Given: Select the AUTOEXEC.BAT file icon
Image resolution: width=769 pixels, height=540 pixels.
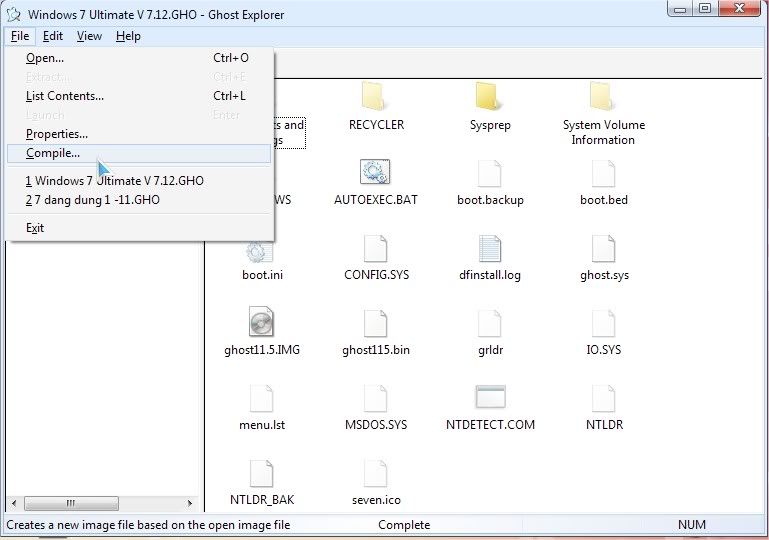Looking at the screenshot, I should point(375,172).
